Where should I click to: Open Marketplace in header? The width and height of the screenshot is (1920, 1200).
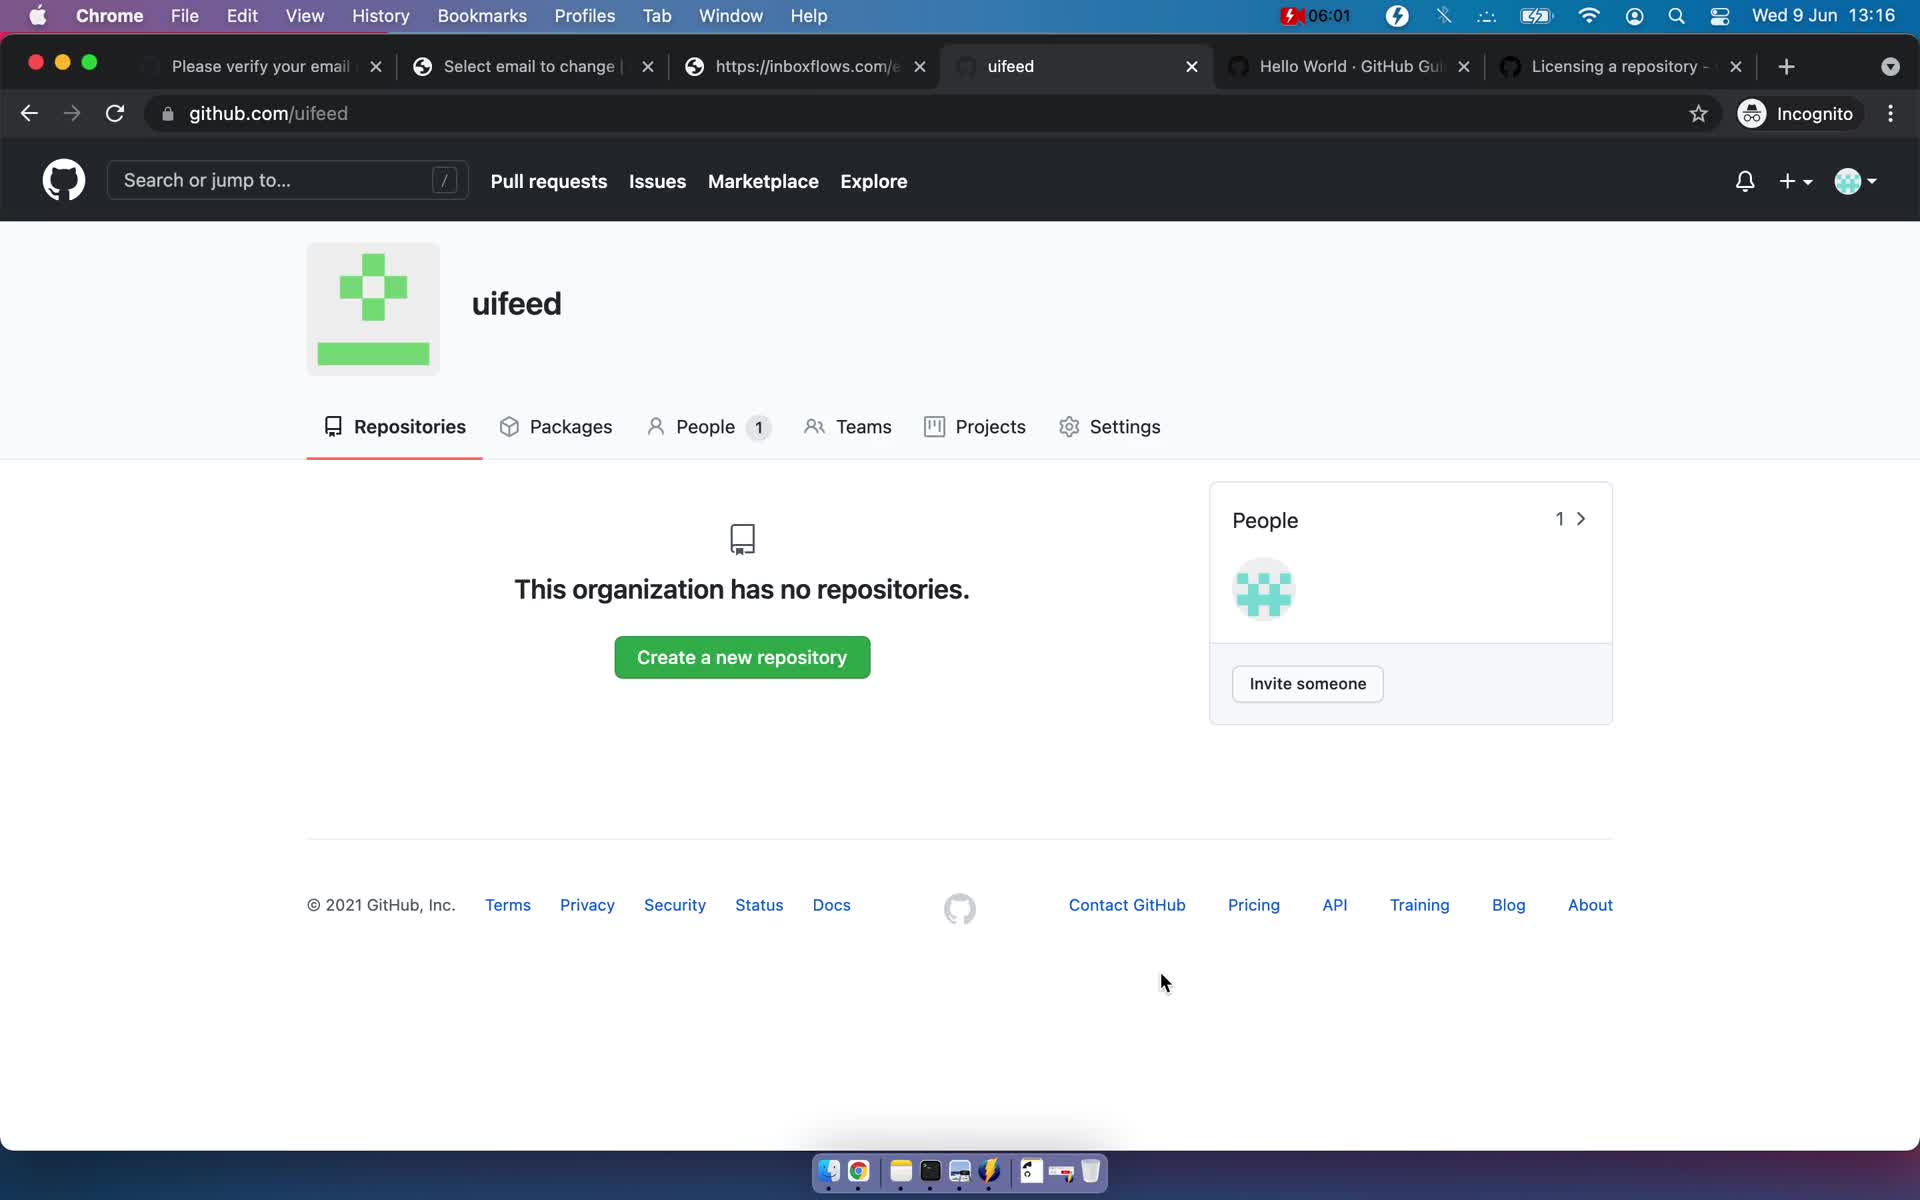[763, 182]
